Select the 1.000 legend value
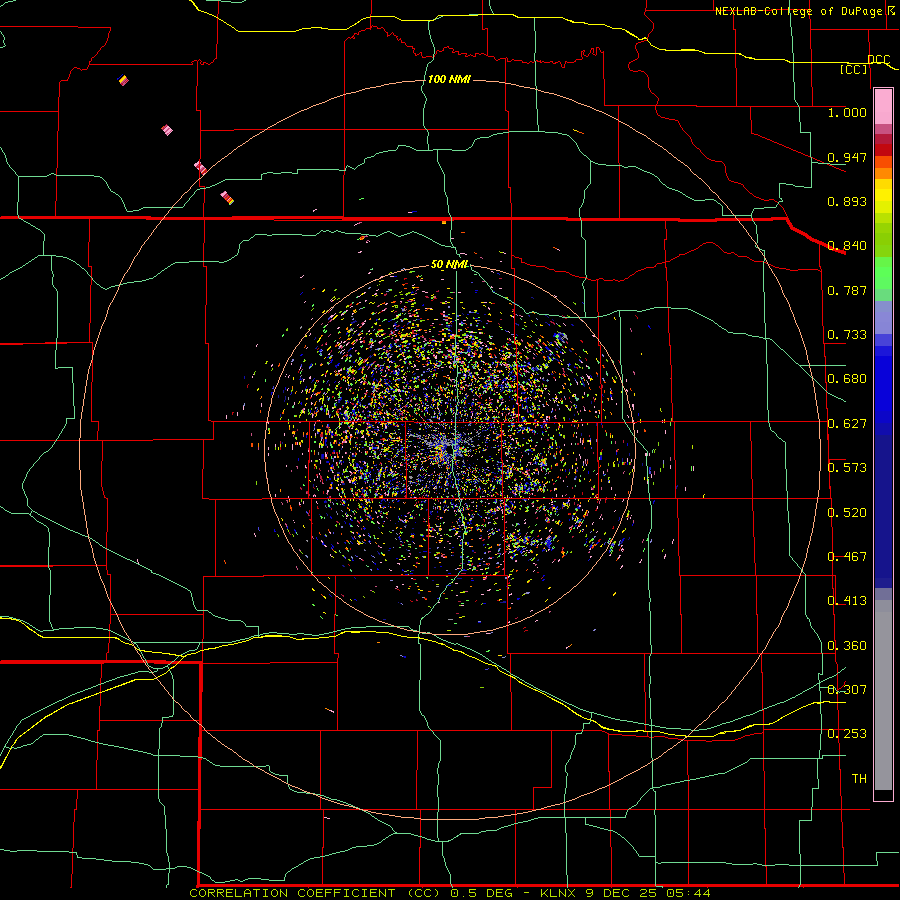Viewport: 900px width, 900px height. 847,112
